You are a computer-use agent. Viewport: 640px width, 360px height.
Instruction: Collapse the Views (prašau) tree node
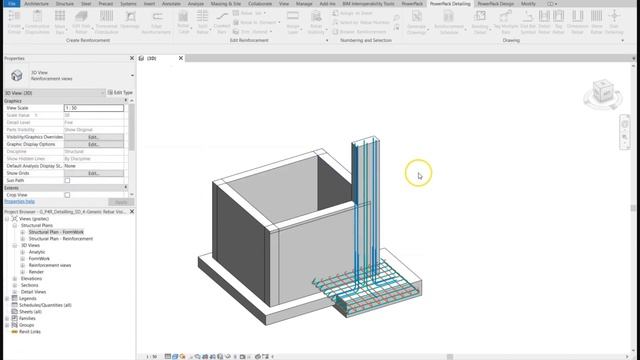coord(7,219)
